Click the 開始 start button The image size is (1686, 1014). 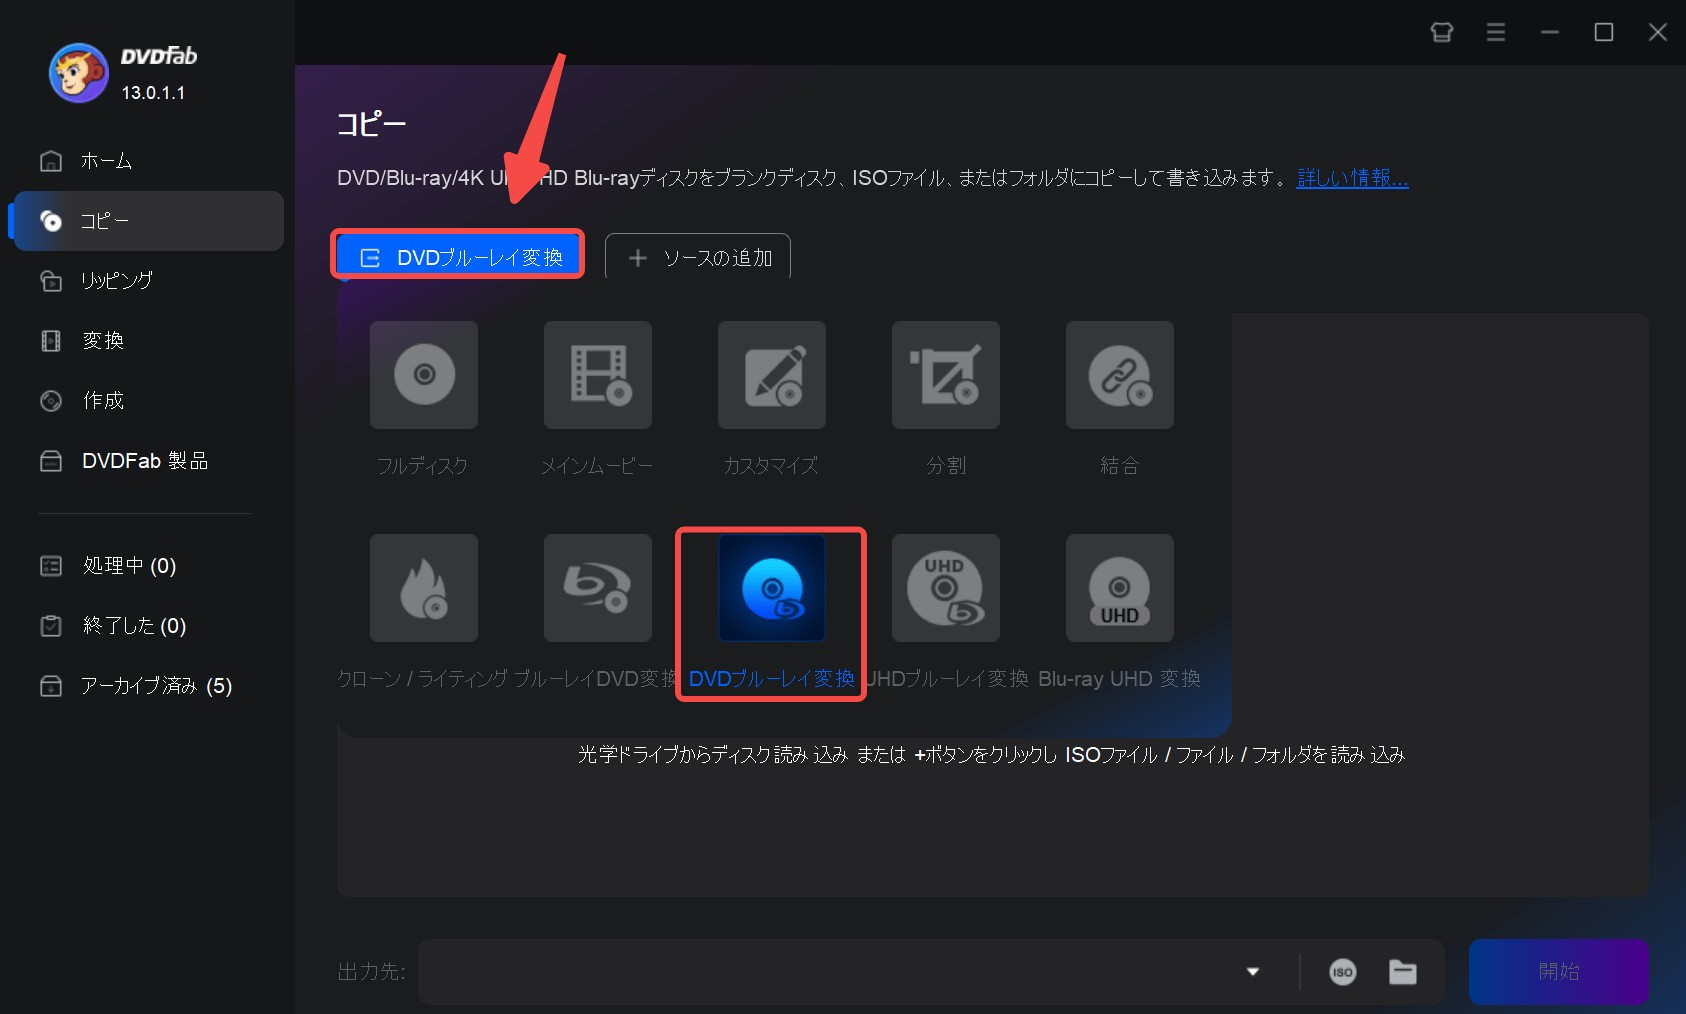(1558, 972)
